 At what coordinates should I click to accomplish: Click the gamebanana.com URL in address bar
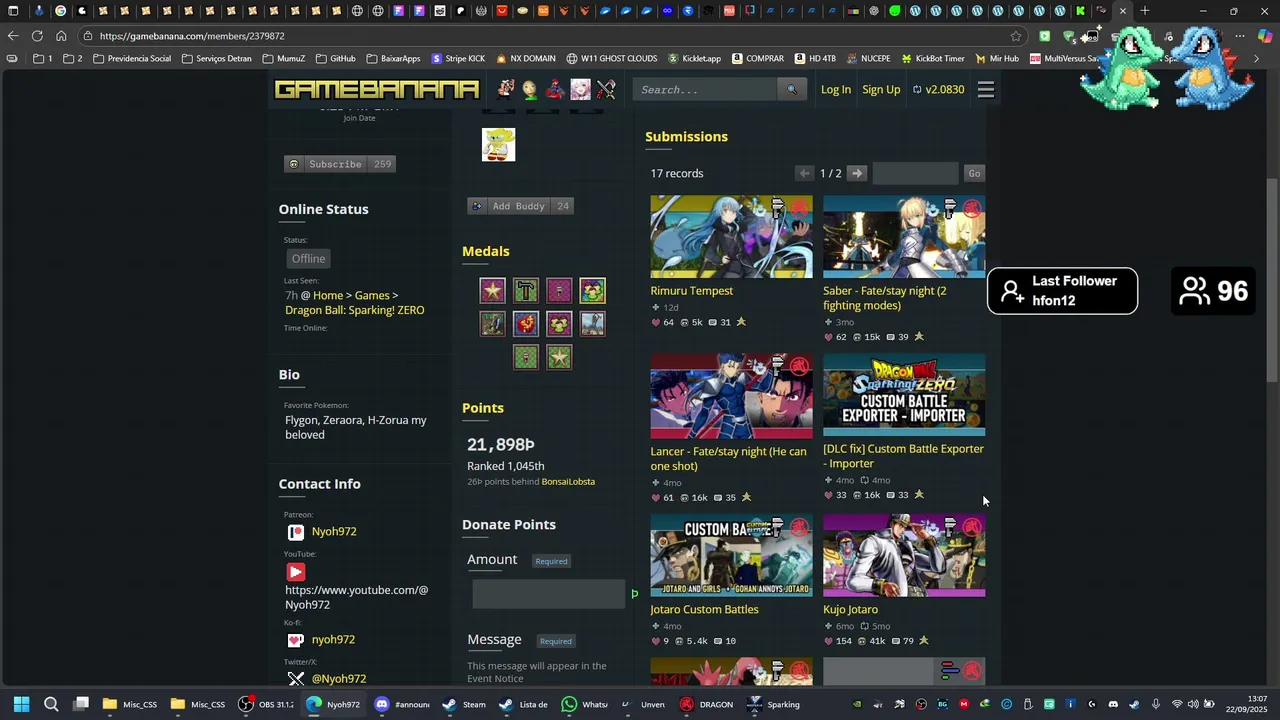pos(192,36)
